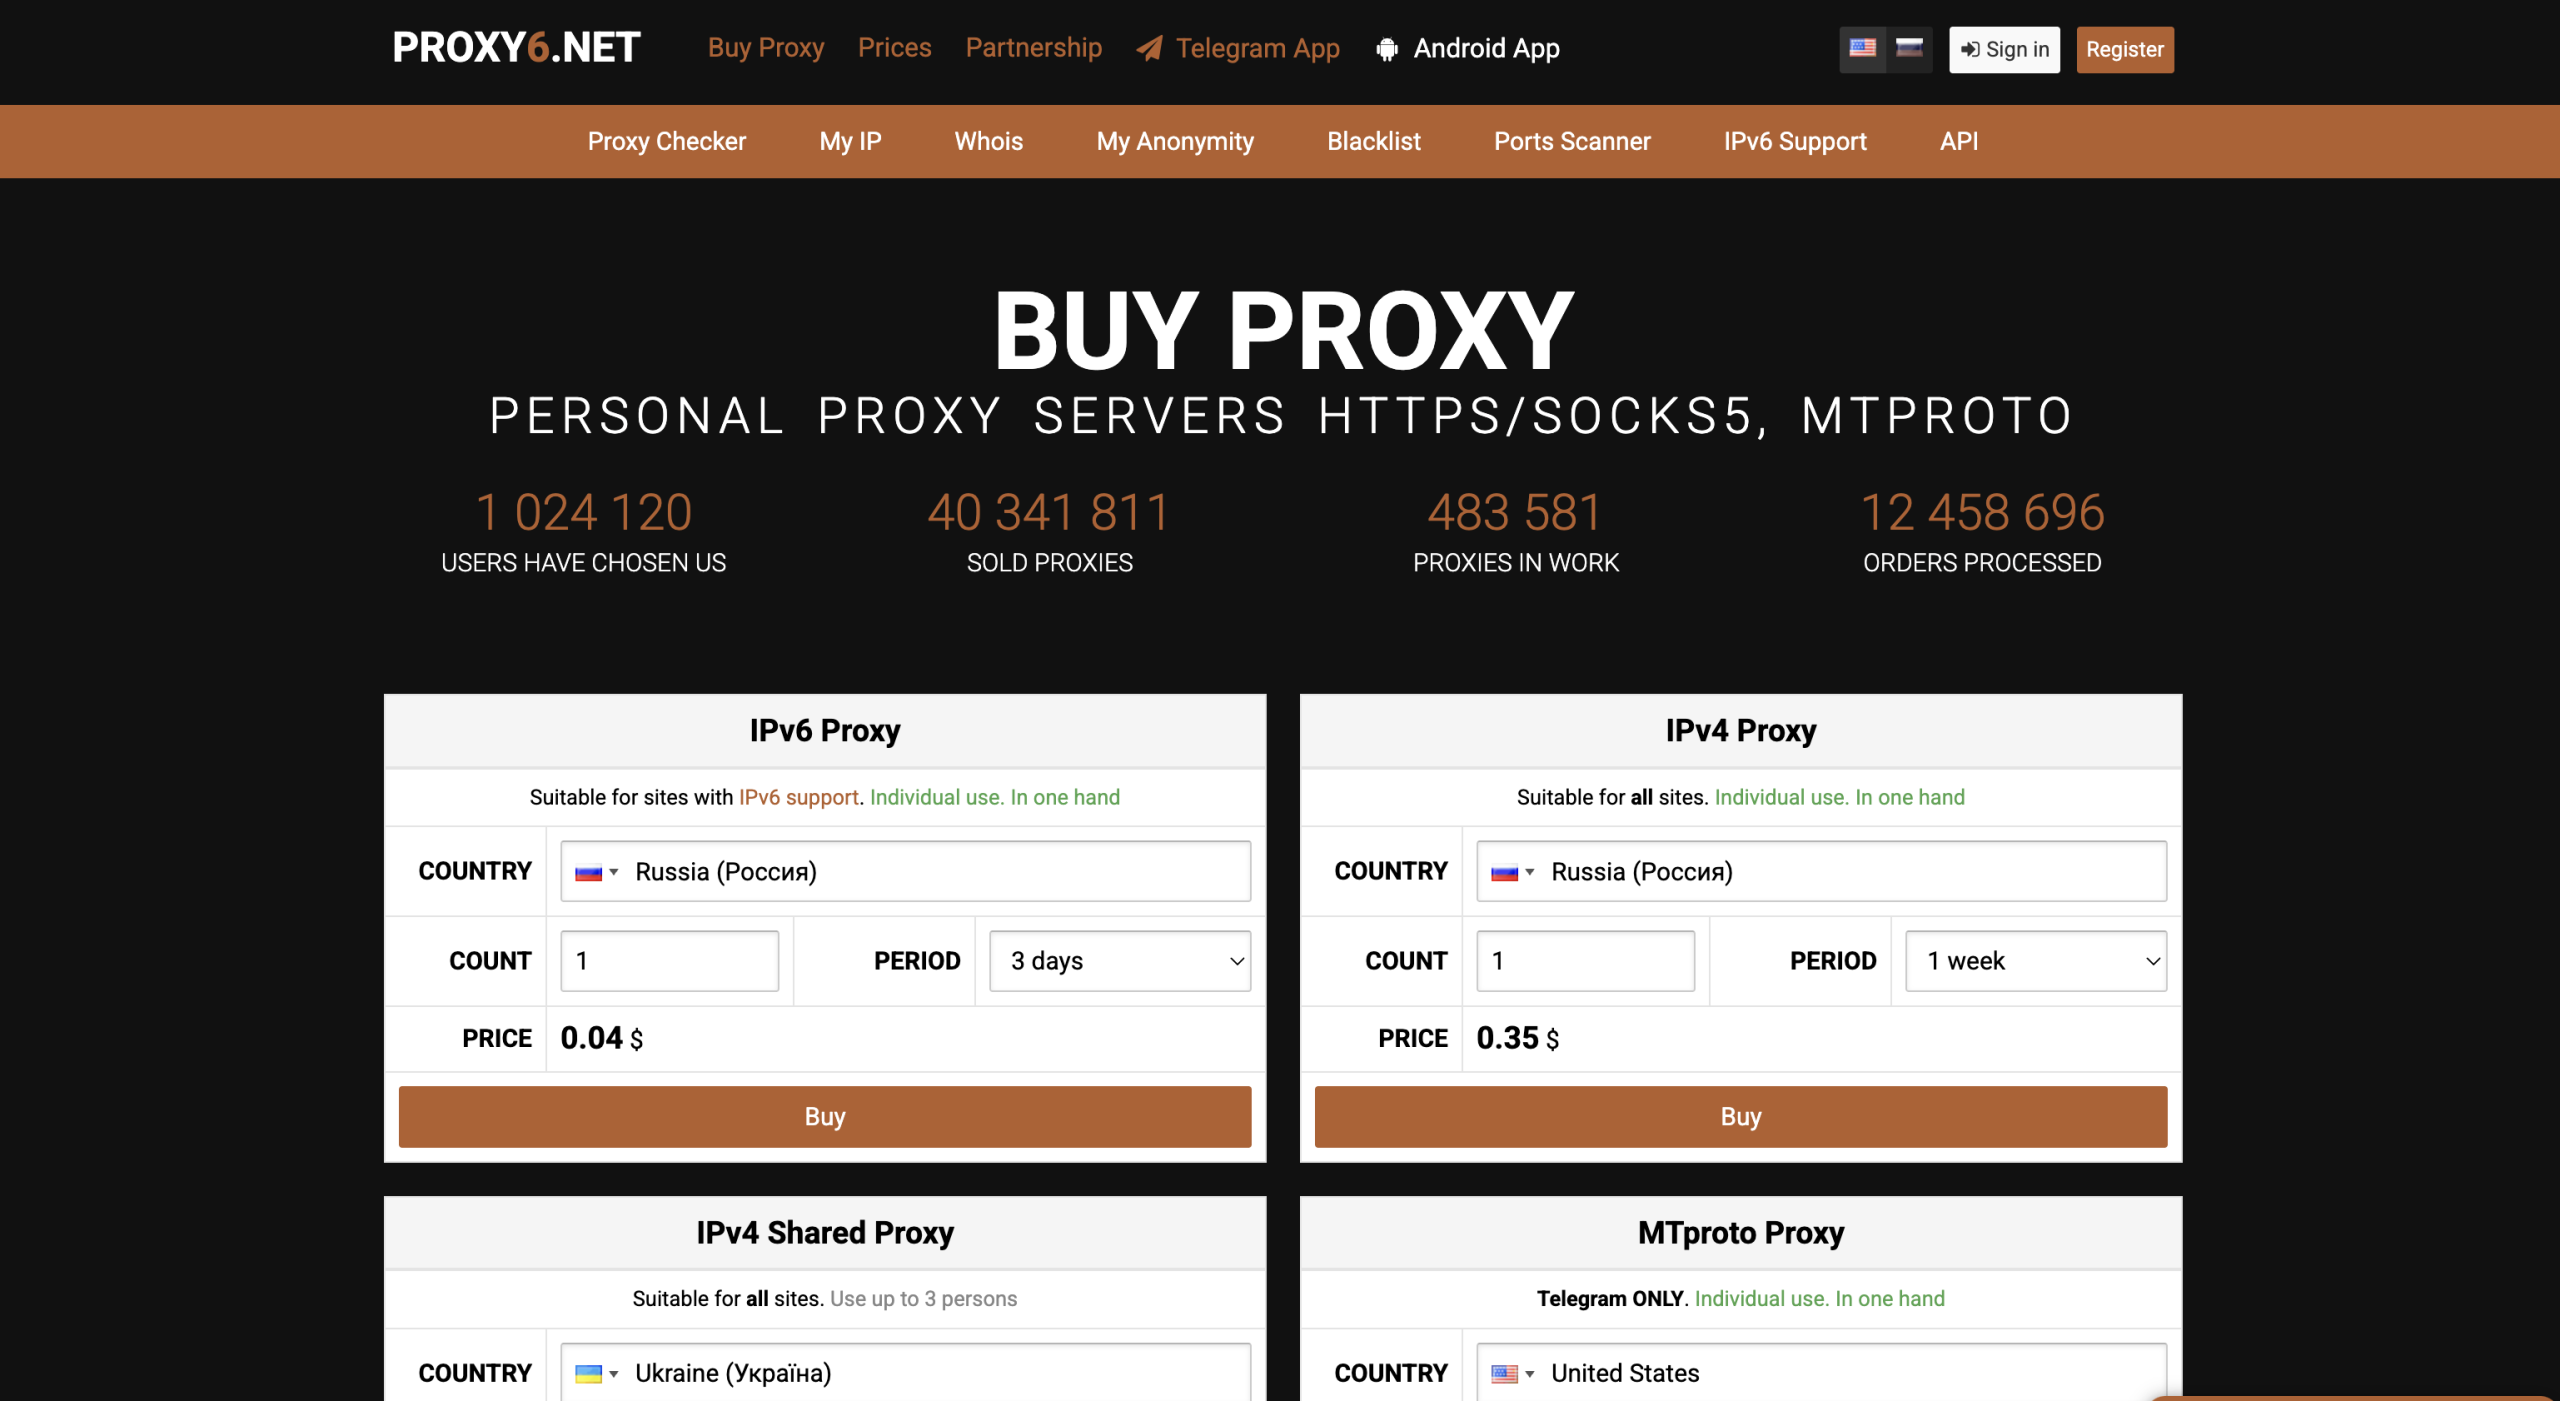This screenshot has width=2560, height=1401.
Task: Open United States flag selector in MTproto
Action: [x=1512, y=1373]
